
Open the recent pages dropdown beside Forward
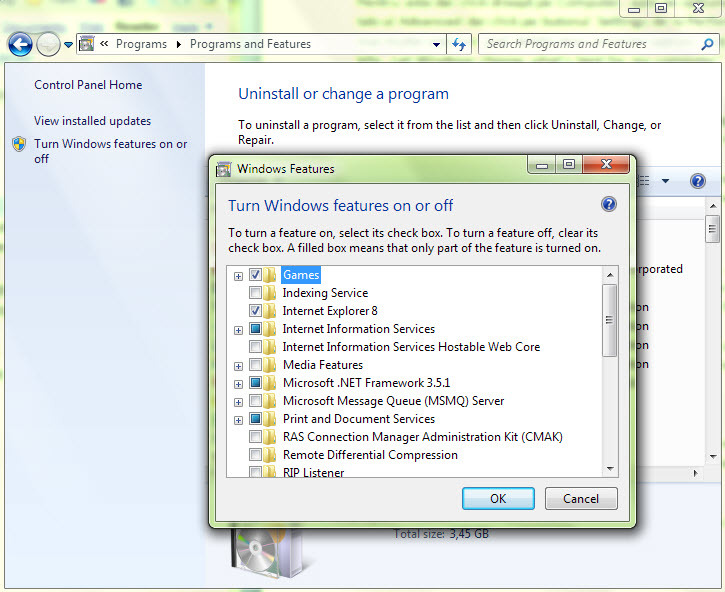tap(68, 45)
